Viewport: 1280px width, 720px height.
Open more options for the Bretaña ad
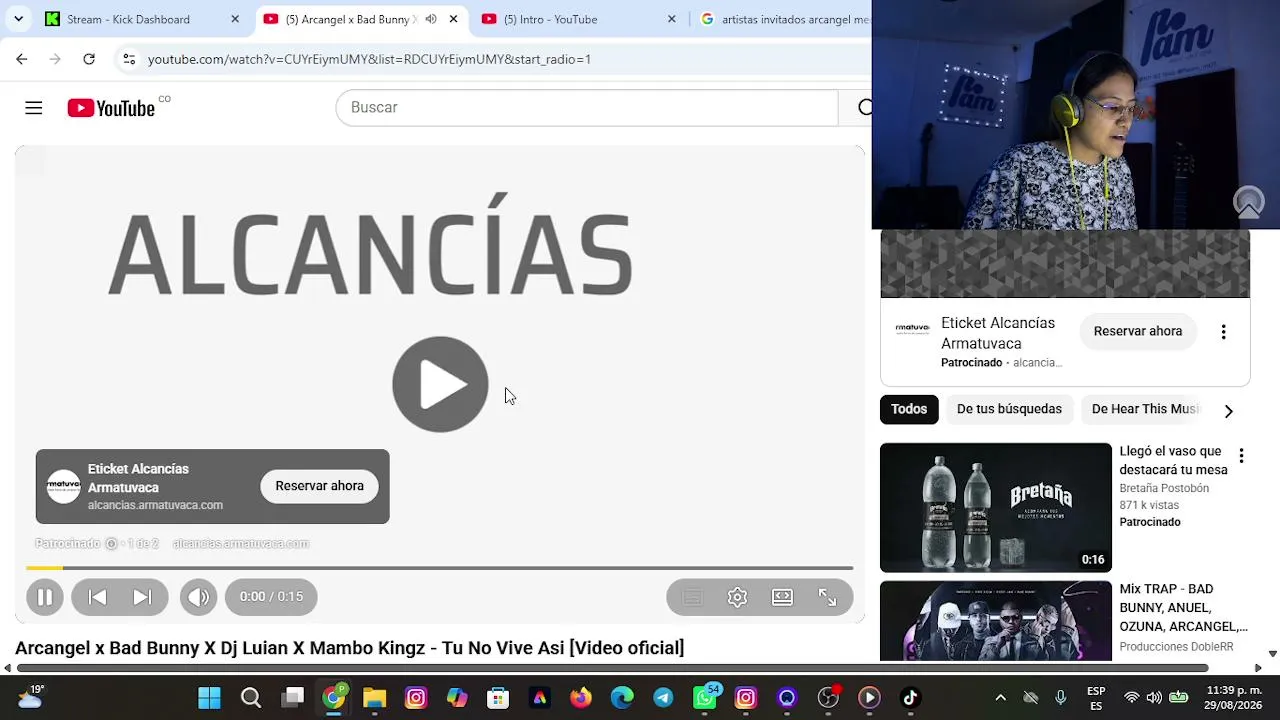(1241, 456)
